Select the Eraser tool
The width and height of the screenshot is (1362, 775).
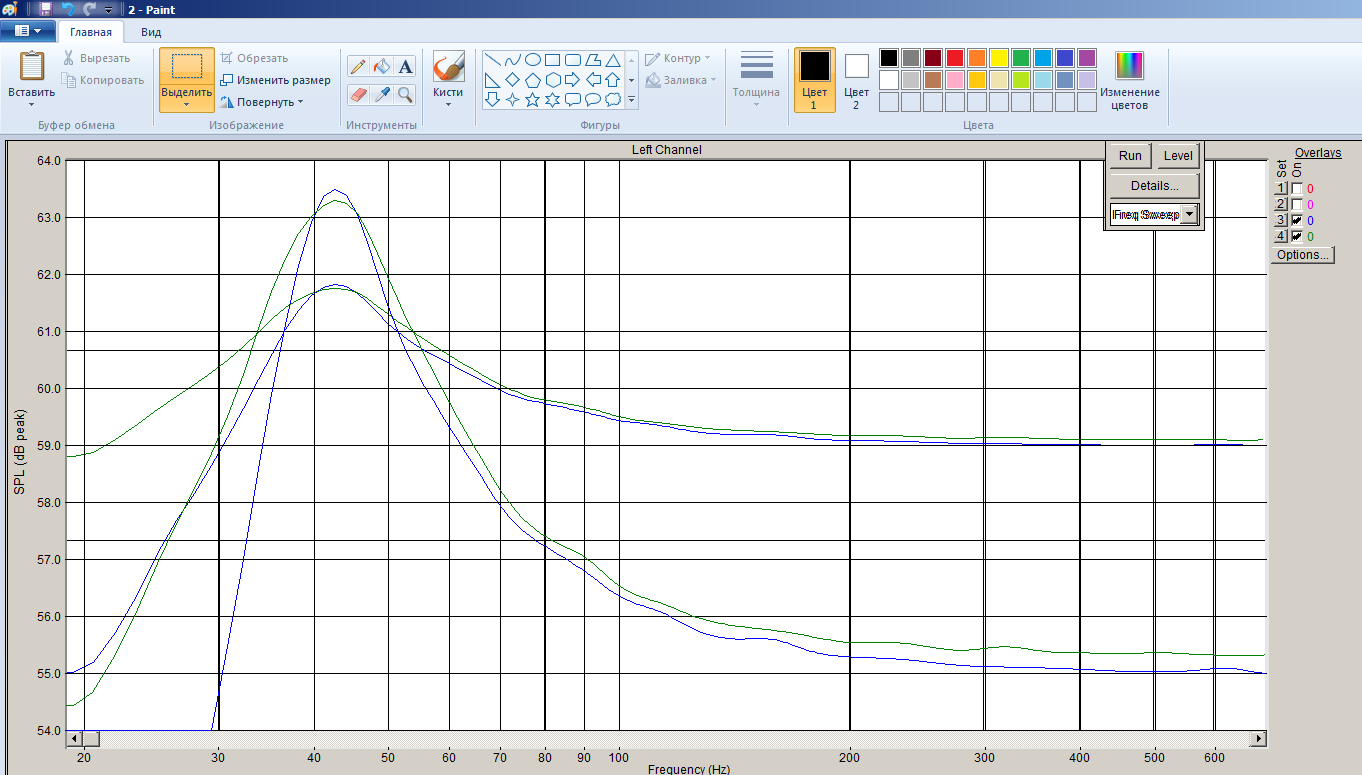tap(358, 94)
